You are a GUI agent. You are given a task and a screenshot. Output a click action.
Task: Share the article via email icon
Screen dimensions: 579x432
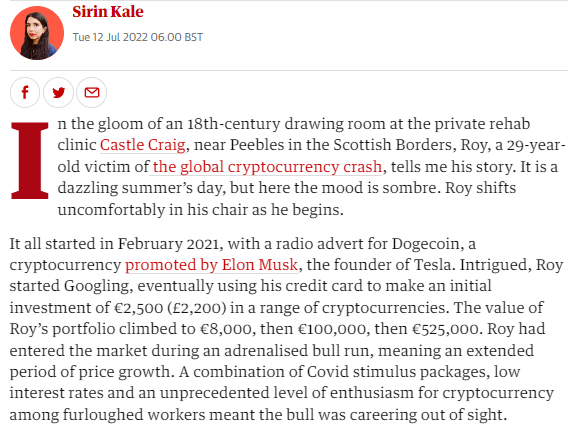click(x=92, y=92)
